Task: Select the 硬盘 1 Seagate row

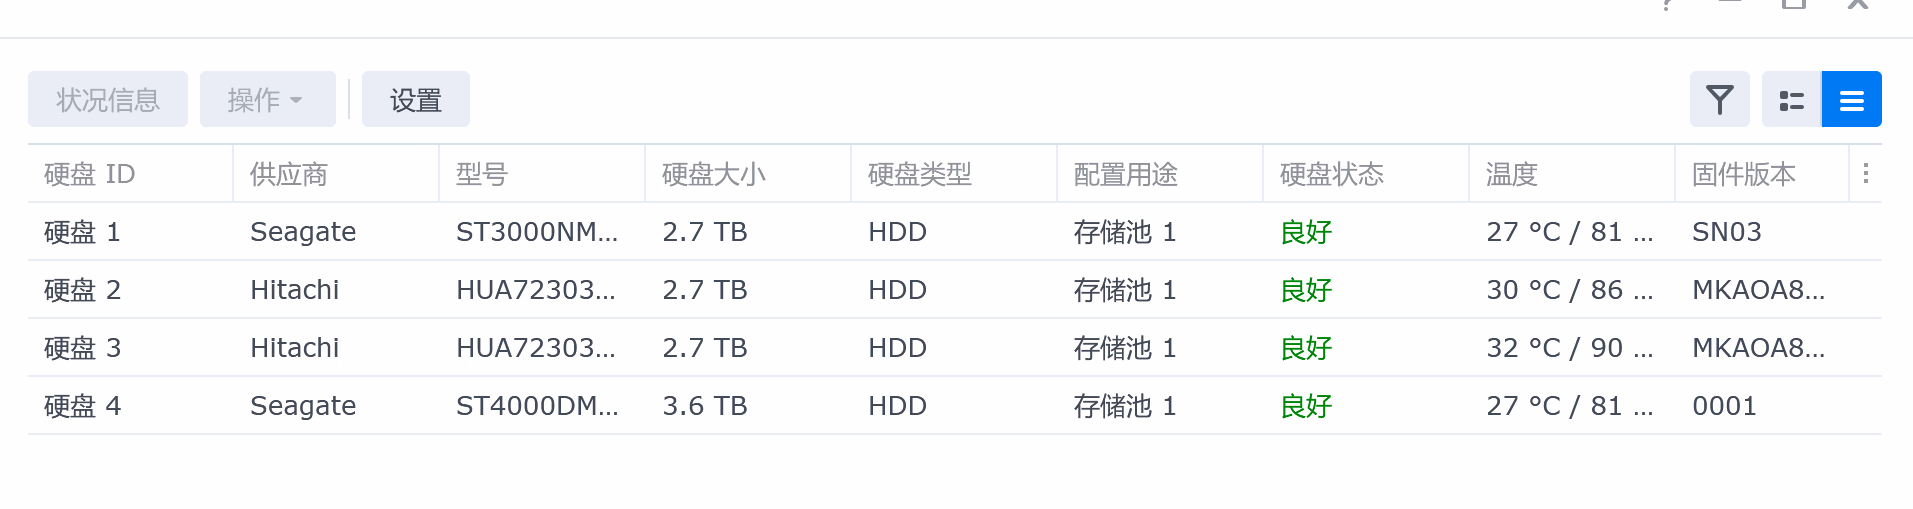Action: click(x=955, y=232)
